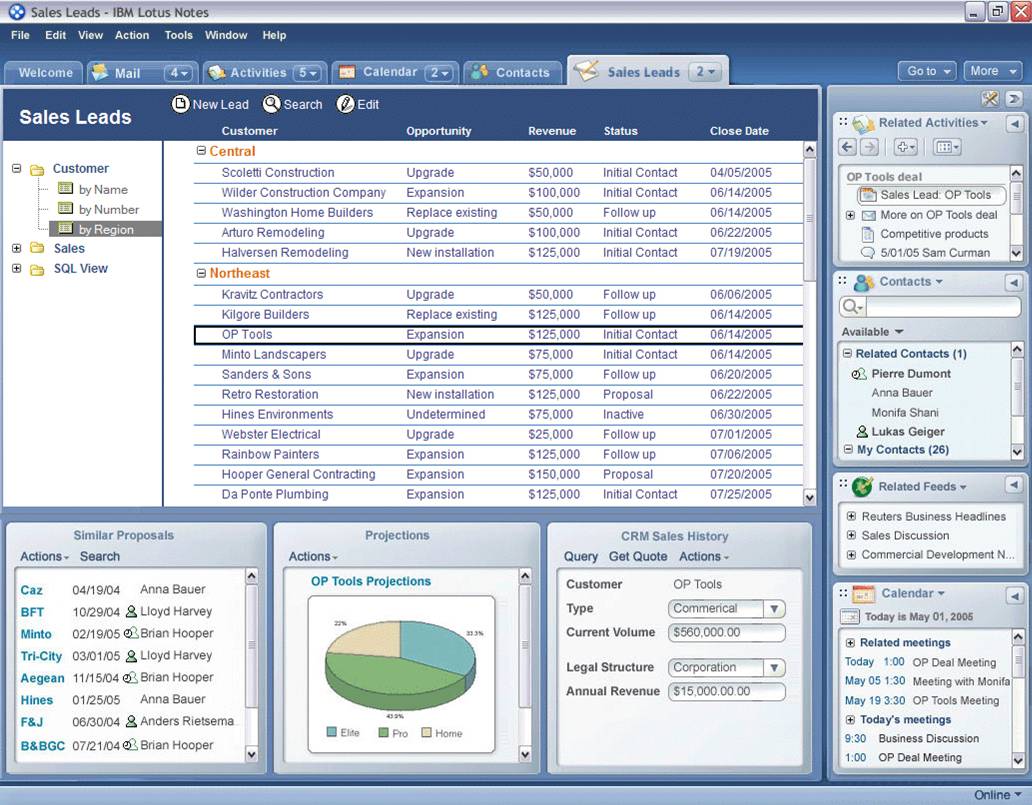Click the Sales Lead: OP Tools document icon
1032x805 pixels.
click(867, 196)
